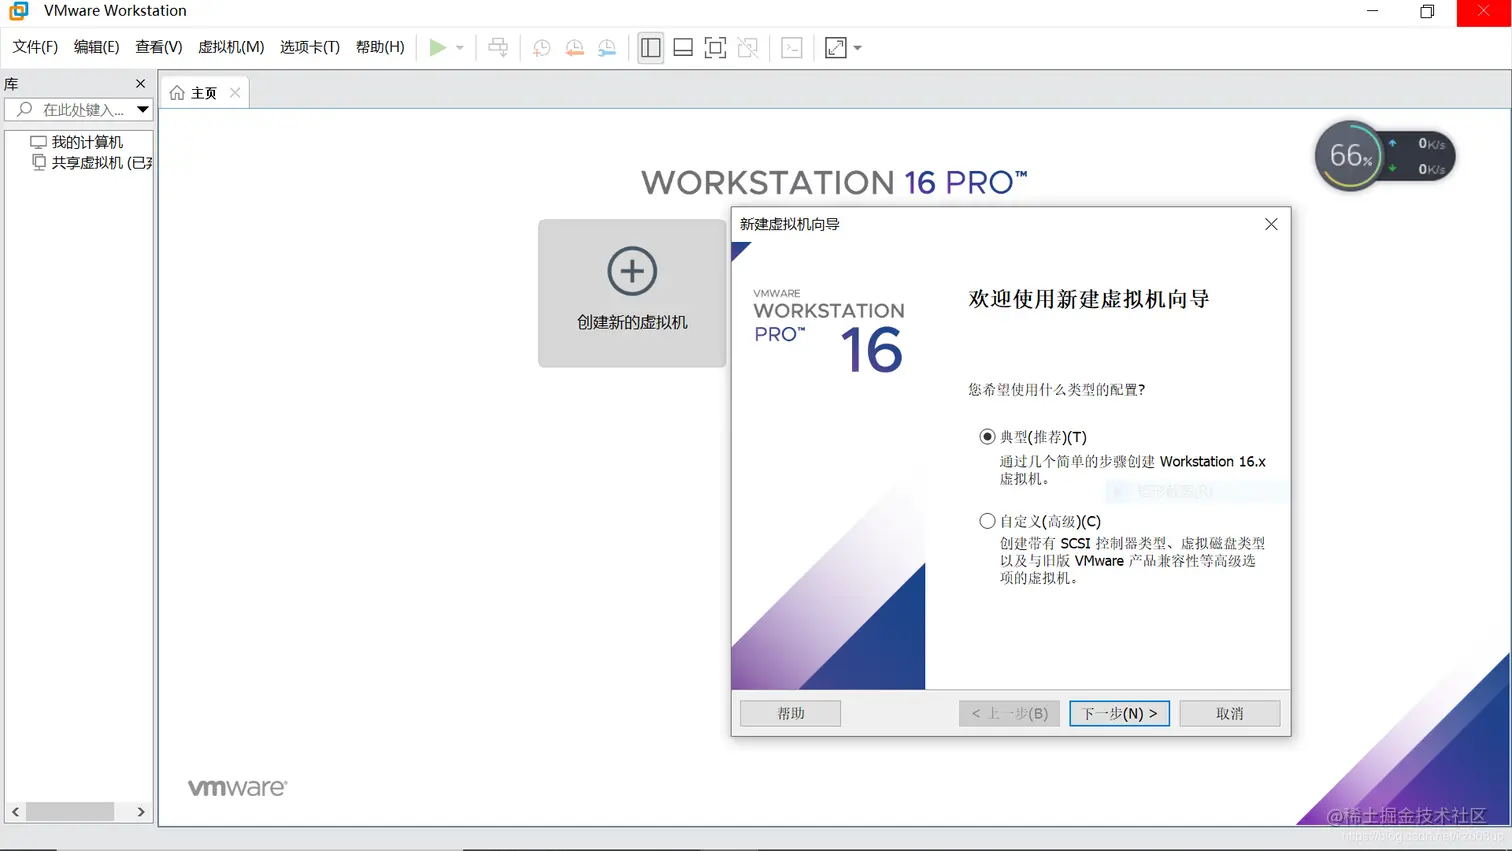
Task: Open the snapshot manager icon
Action: [x=607, y=47]
